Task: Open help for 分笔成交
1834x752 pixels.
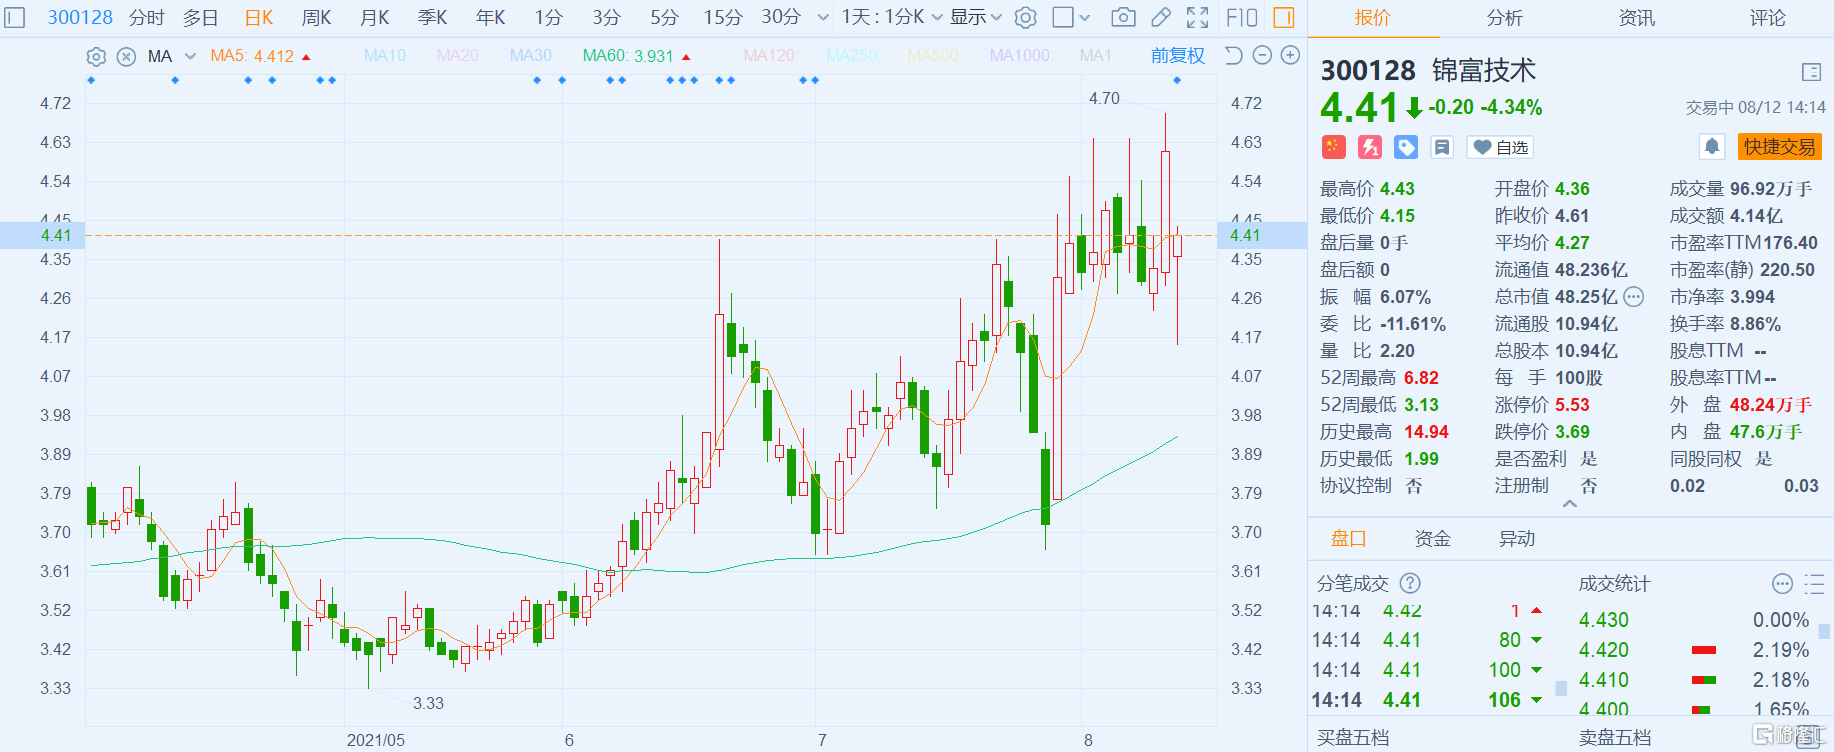Action: point(1410,583)
